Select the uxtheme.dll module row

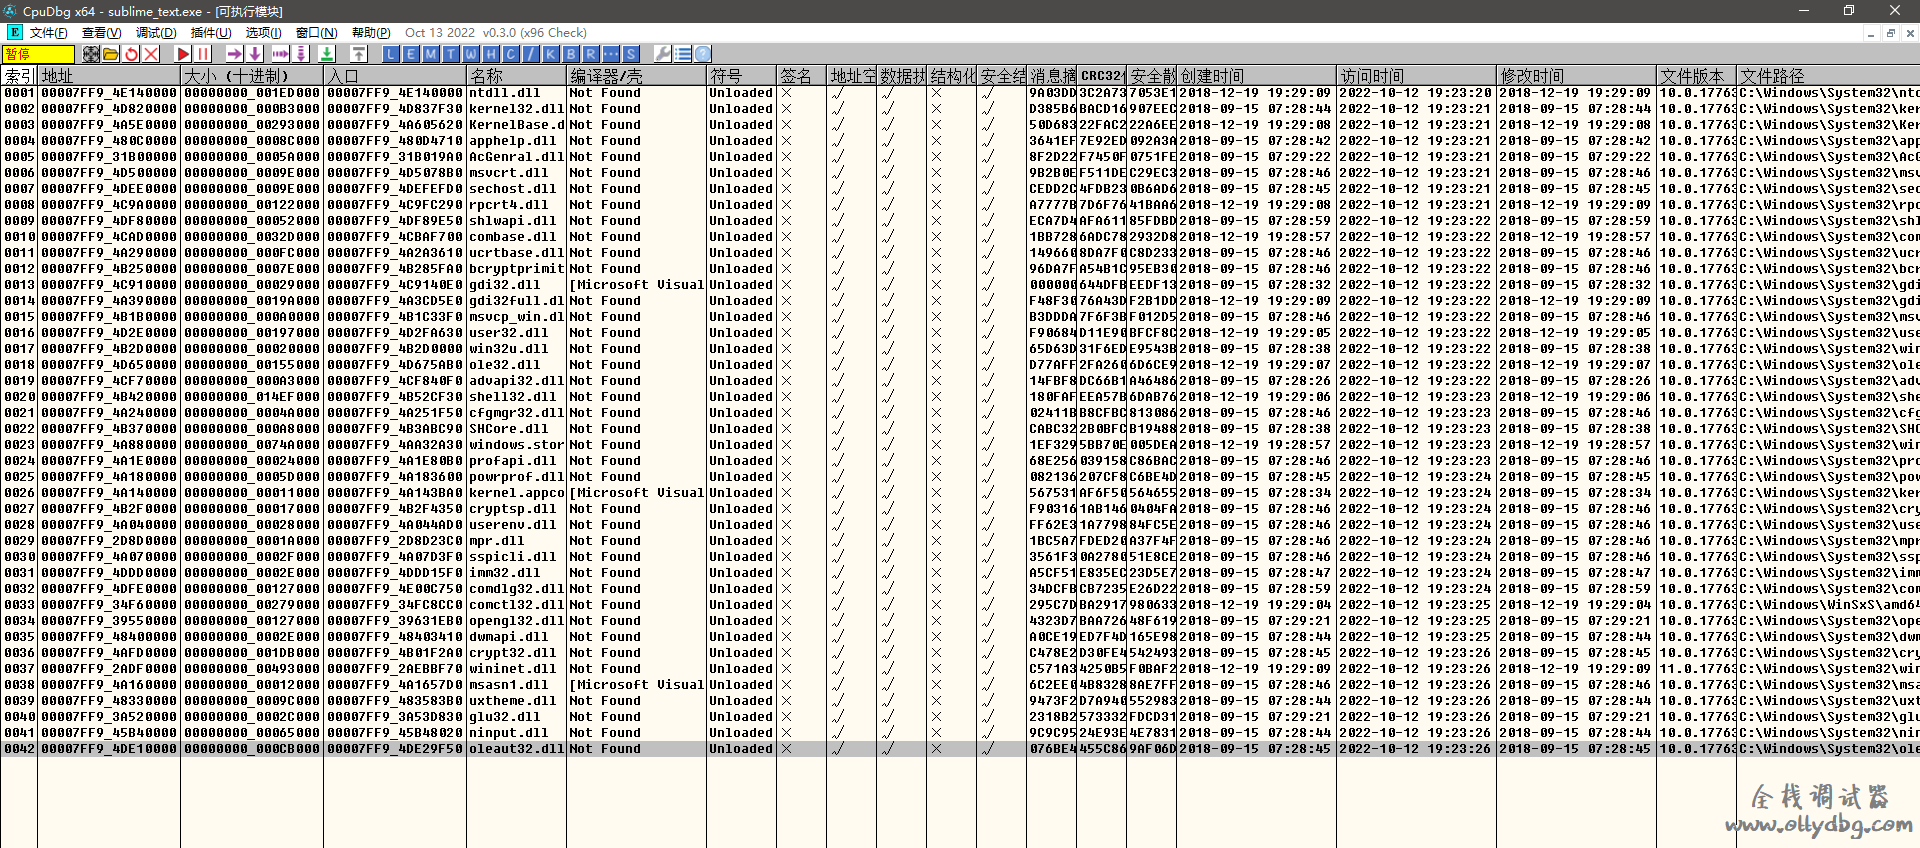click(960, 701)
